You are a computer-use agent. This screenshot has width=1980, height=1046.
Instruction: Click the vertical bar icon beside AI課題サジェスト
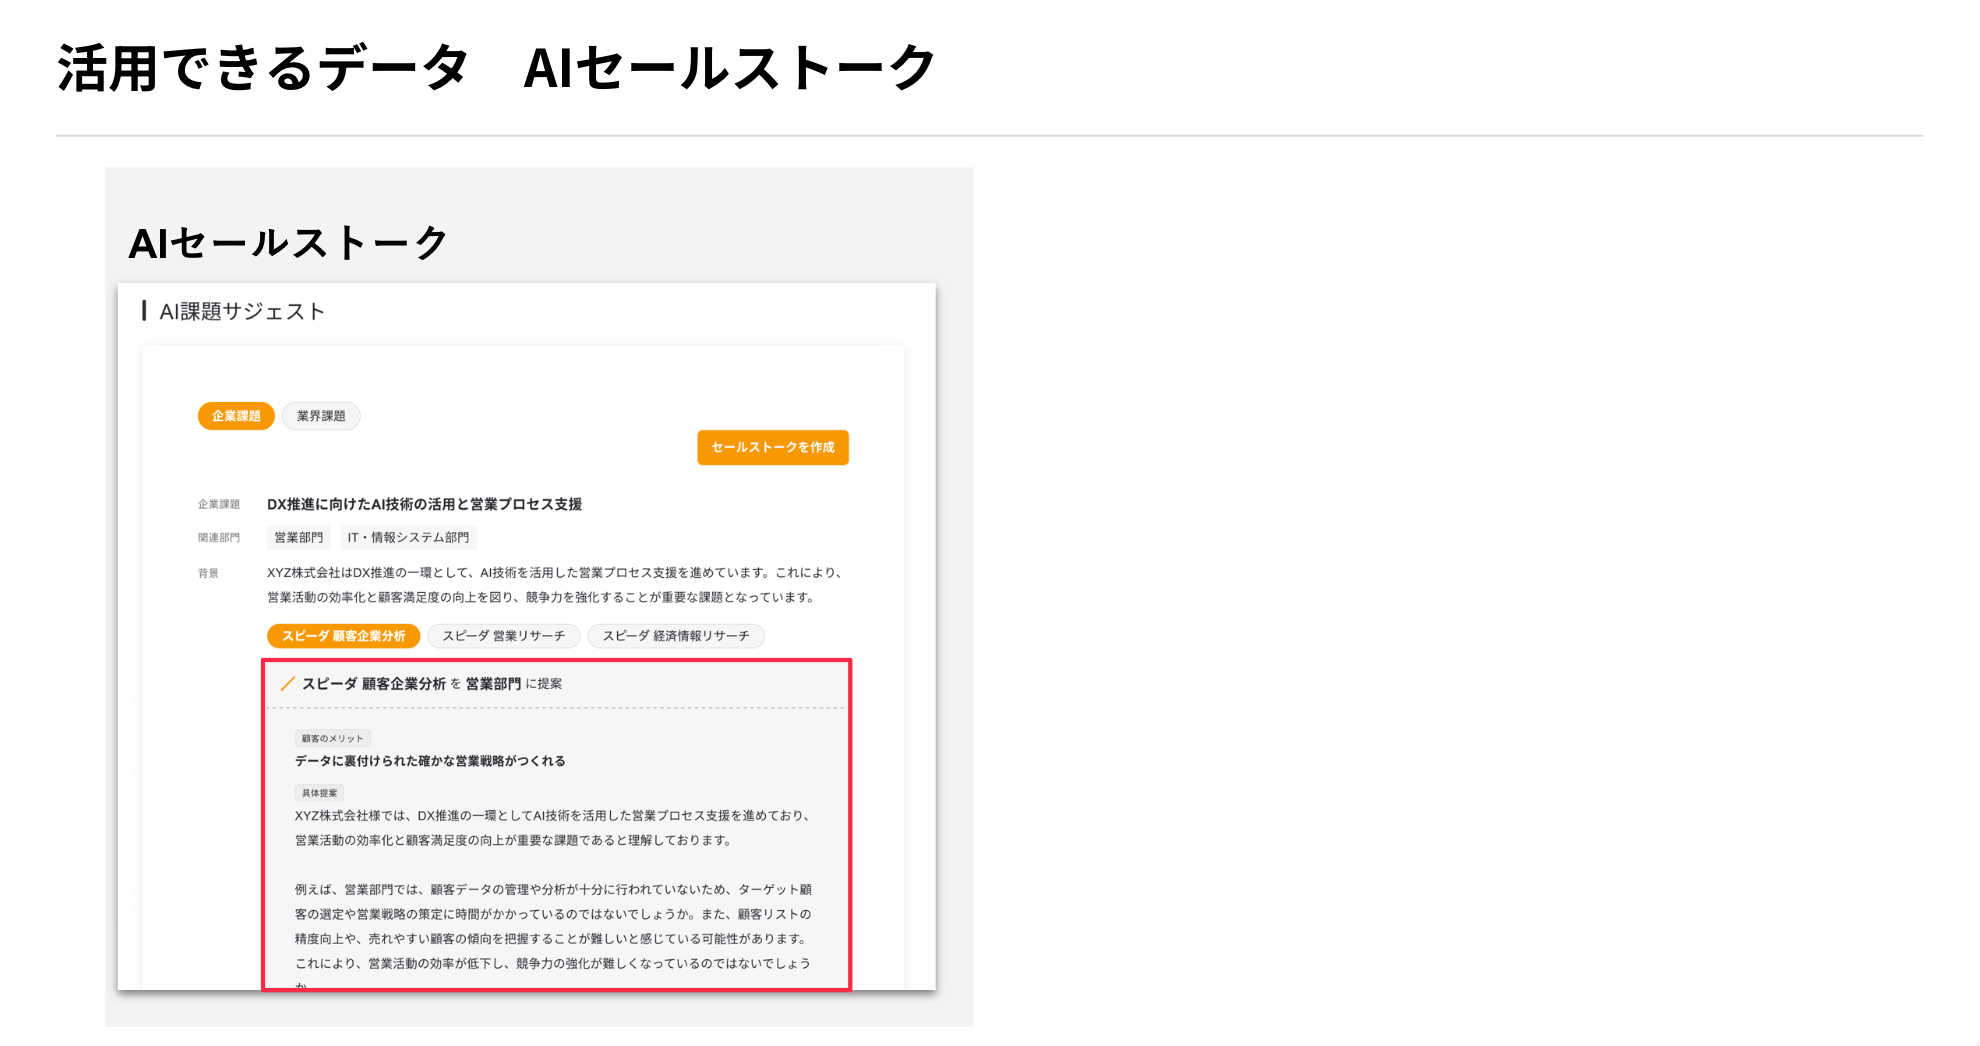[x=144, y=311]
